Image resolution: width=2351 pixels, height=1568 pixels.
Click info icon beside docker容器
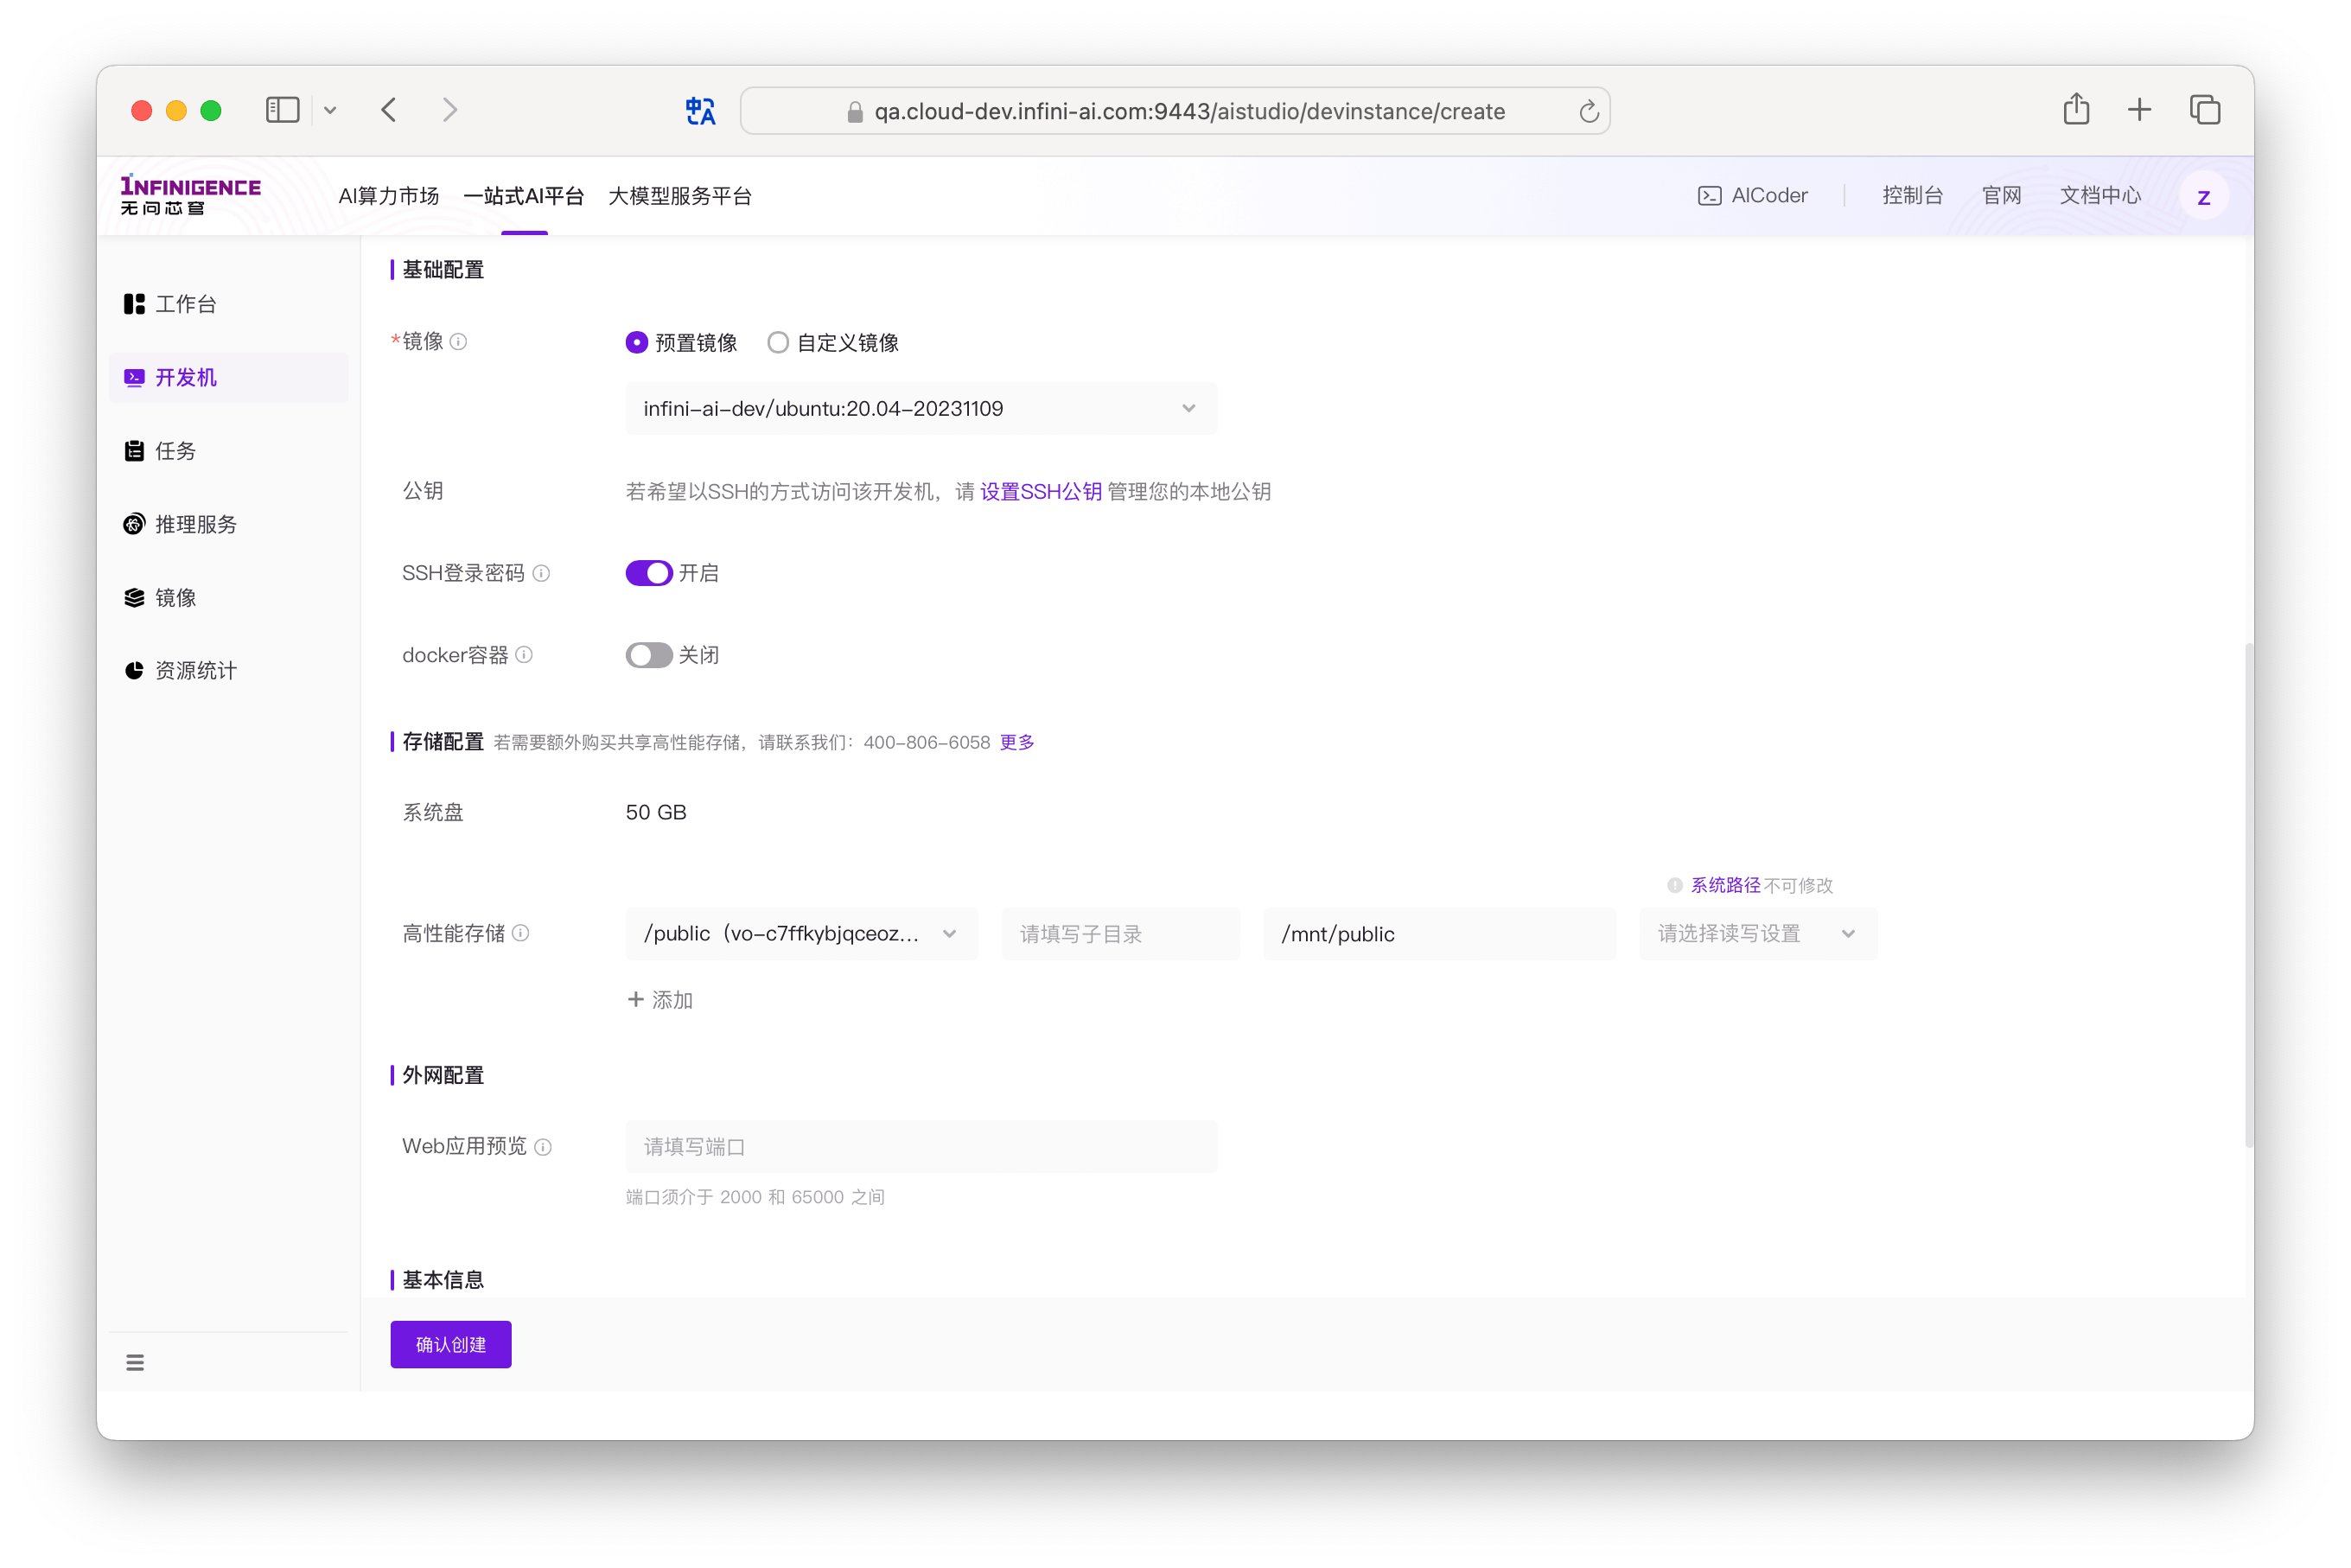tap(524, 655)
